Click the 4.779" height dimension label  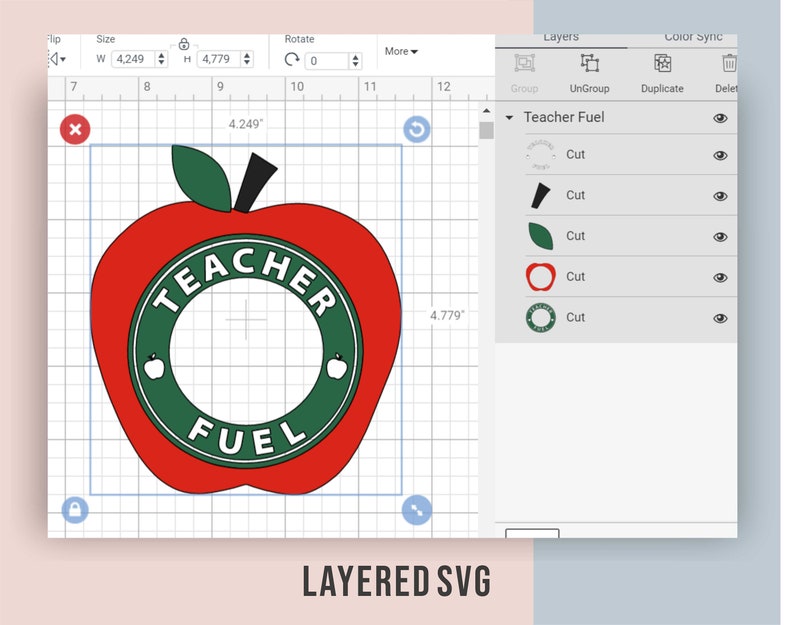[x=447, y=316]
